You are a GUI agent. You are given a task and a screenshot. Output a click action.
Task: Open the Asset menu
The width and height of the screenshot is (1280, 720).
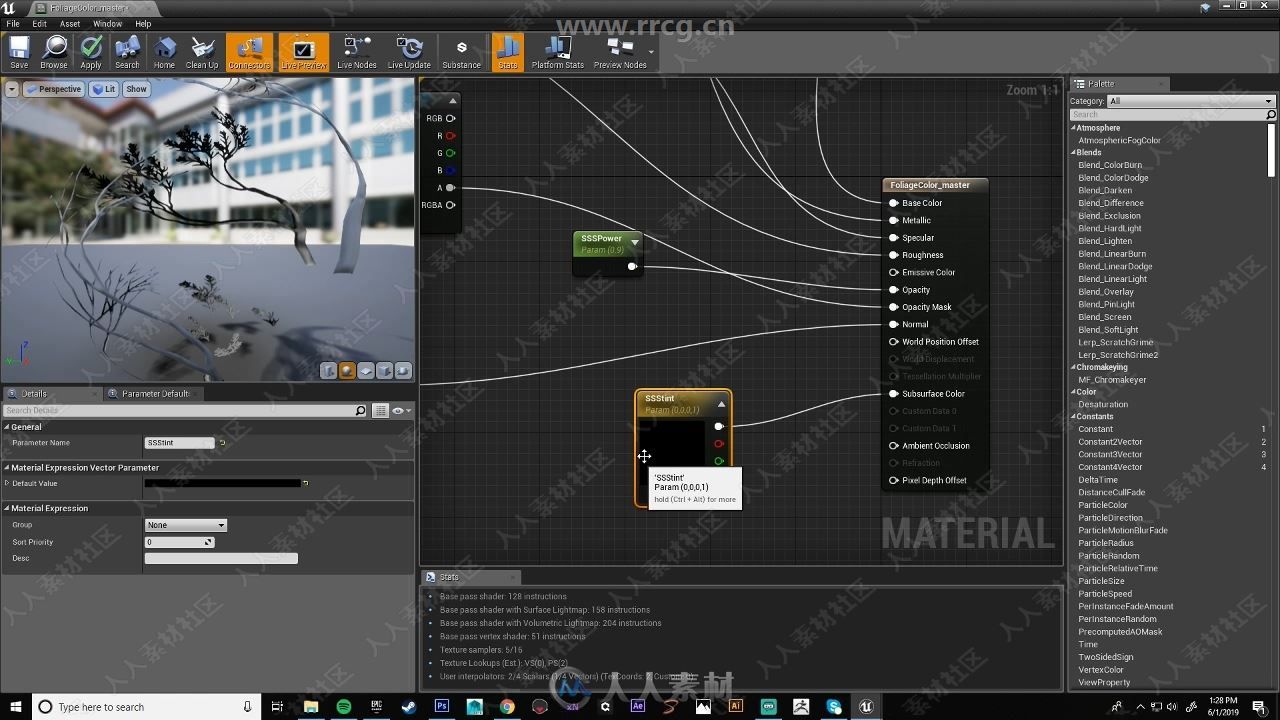tap(70, 24)
